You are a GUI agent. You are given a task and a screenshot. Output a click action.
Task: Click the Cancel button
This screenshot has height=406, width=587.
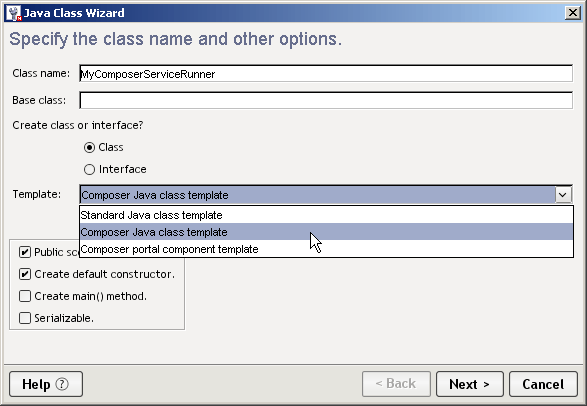[x=543, y=384]
